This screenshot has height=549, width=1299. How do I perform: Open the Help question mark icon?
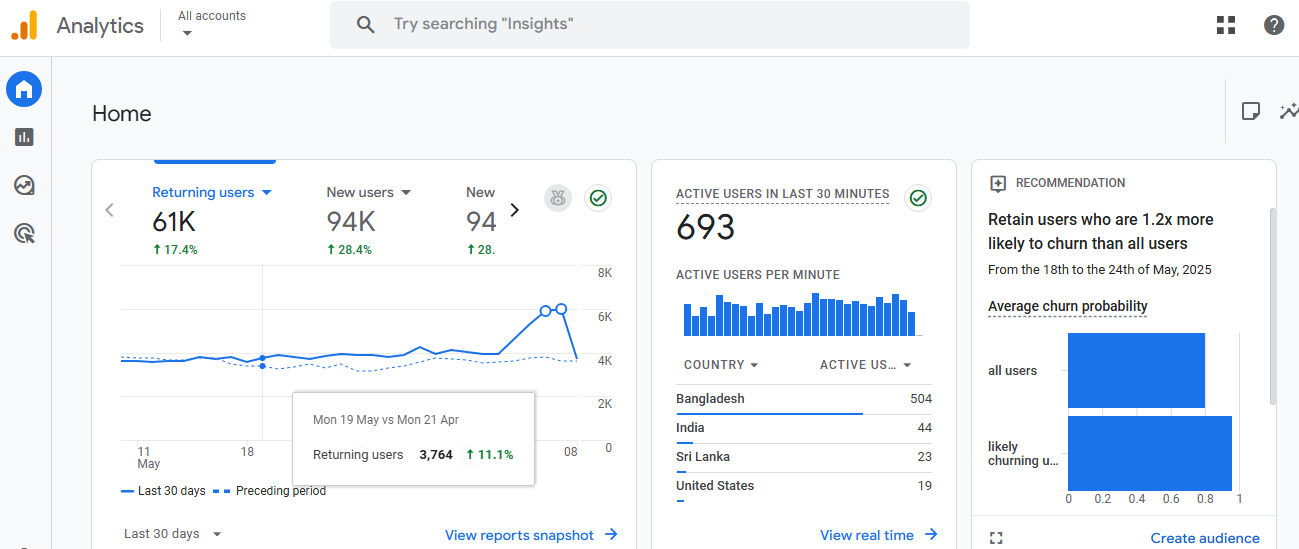pos(1274,25)
